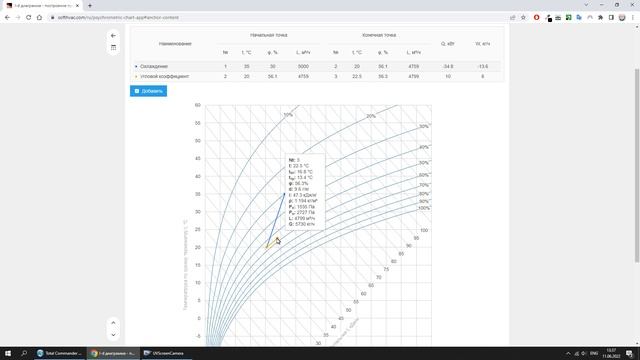640x360 pixels.
Task: Click the 5000 airflow cell in the Охлаждение row
Action: [x=303, y=66]
